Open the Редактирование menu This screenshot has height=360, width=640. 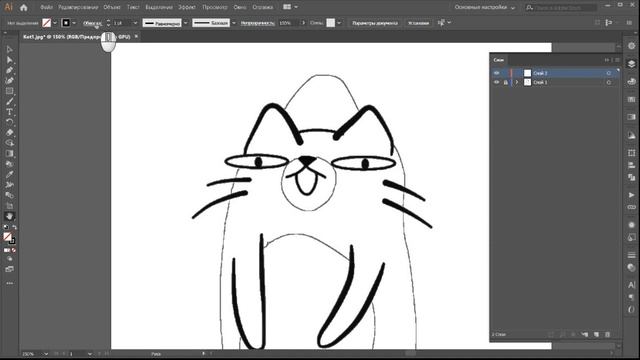point(78,7)
